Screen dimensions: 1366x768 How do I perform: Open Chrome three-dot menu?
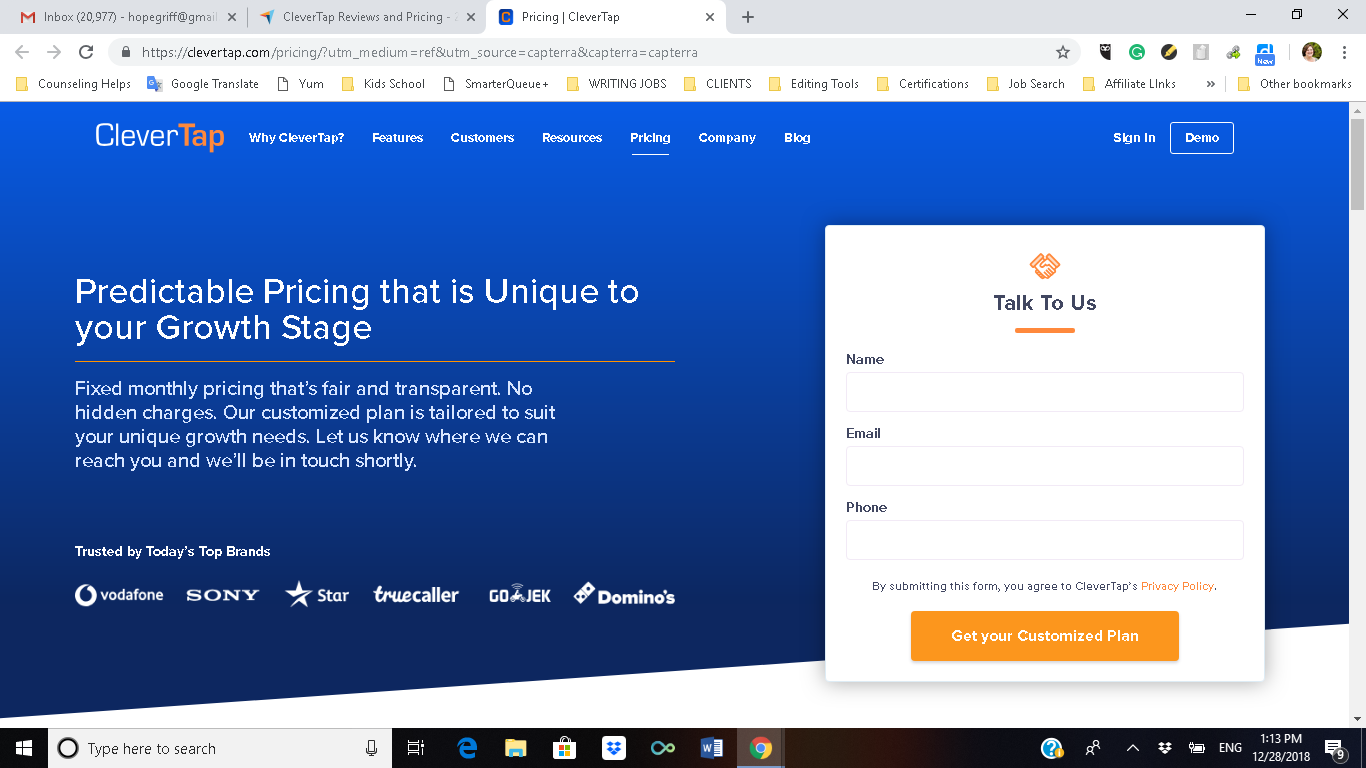[x=1344, y=52]
